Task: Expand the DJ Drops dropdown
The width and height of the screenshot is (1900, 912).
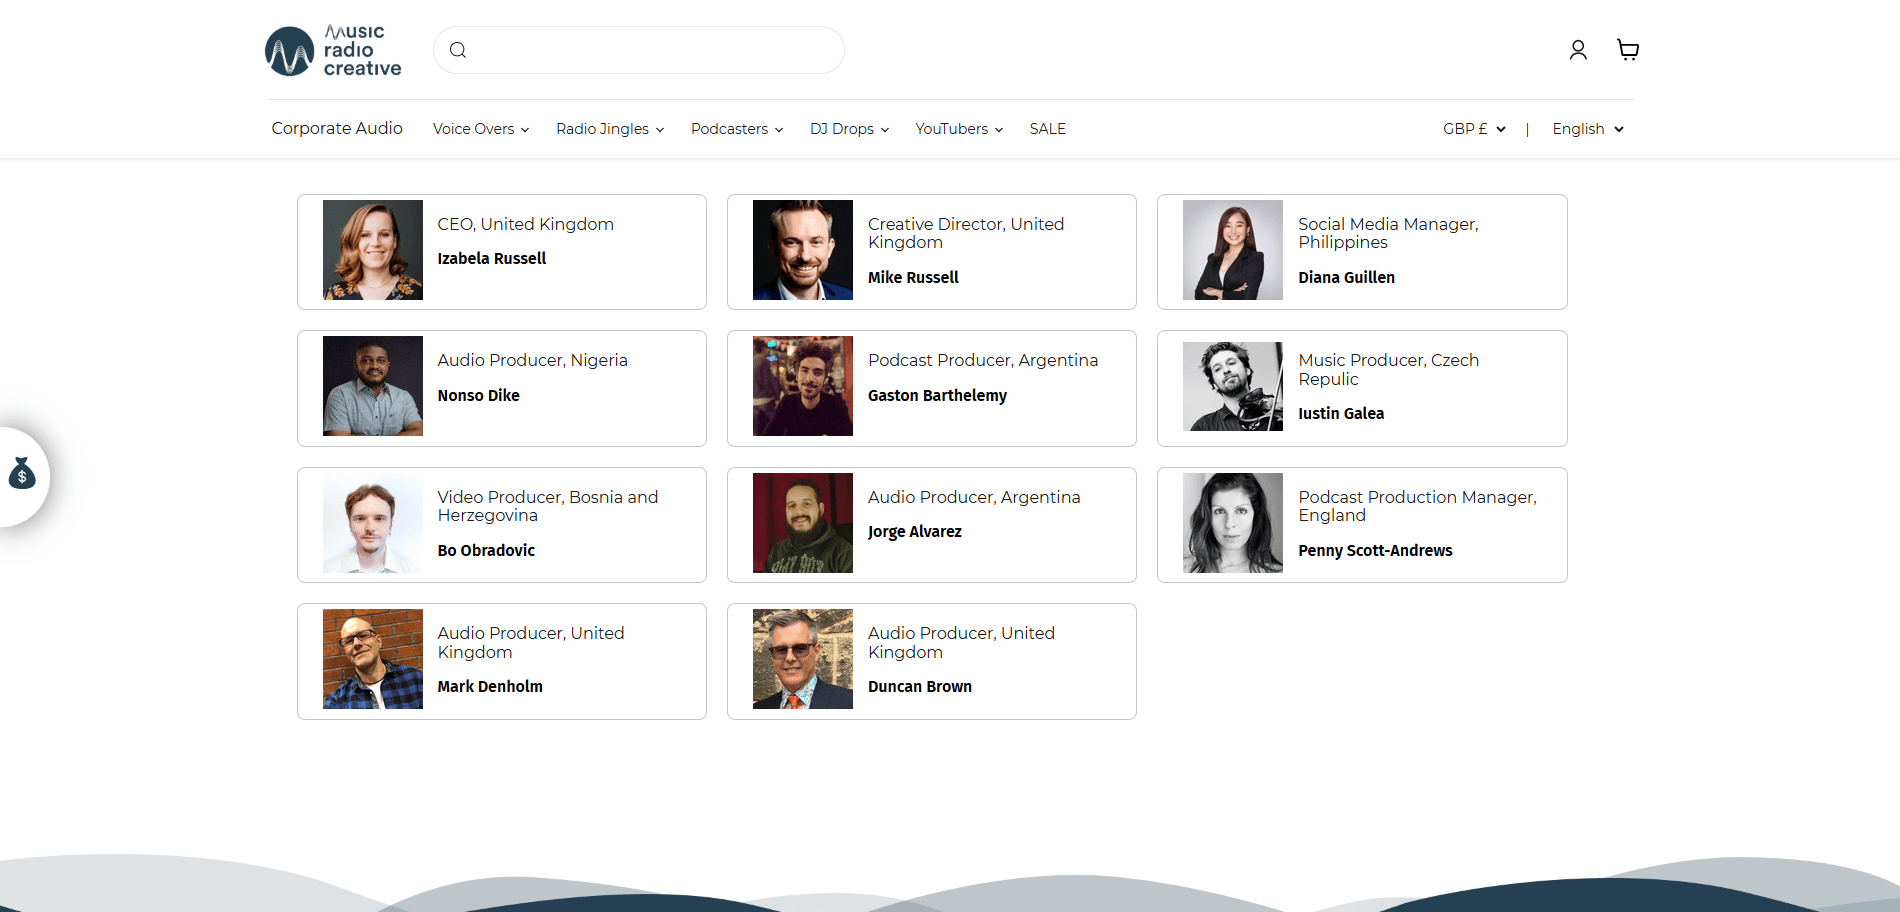Action: [848, 128]
